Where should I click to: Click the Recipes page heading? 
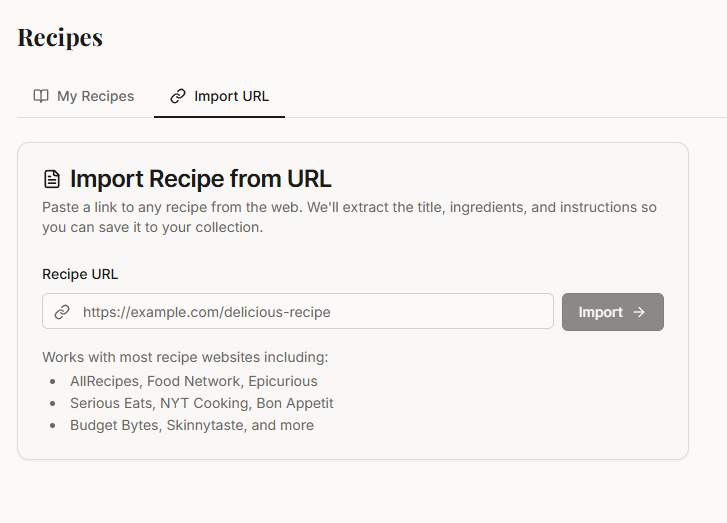[60, 38]
